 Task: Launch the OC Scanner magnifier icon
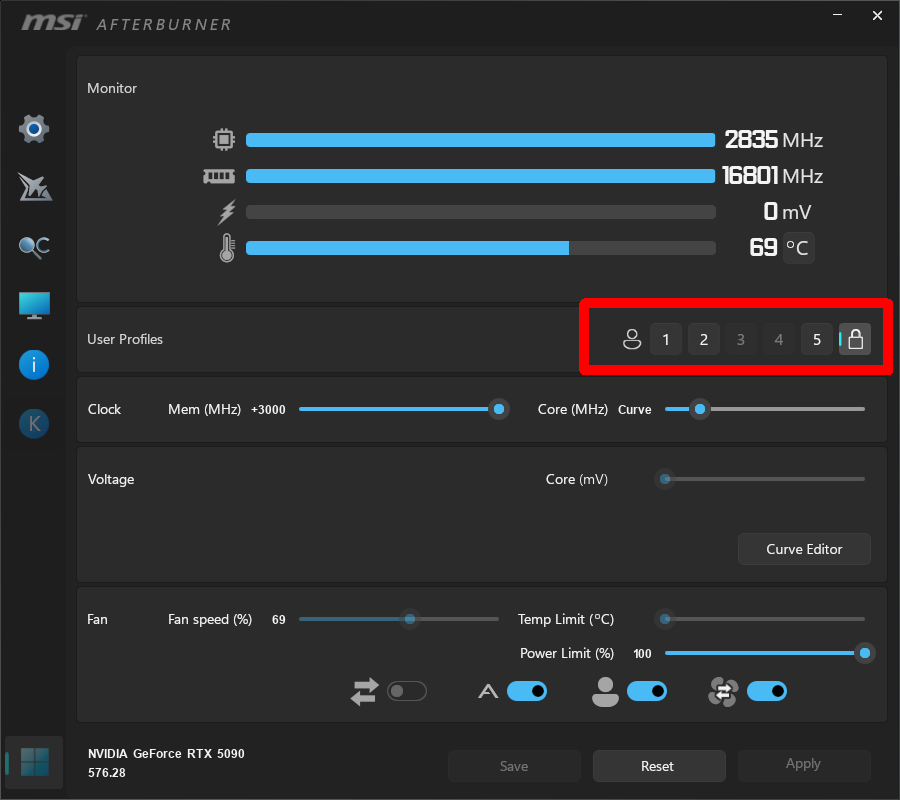pos(34,247)
